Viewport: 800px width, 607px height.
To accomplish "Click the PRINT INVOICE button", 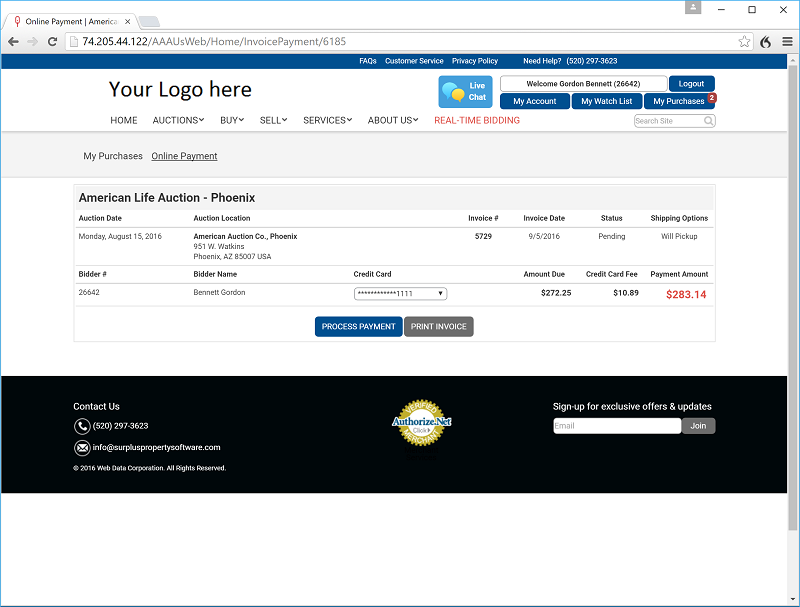I will click(439, 326).
